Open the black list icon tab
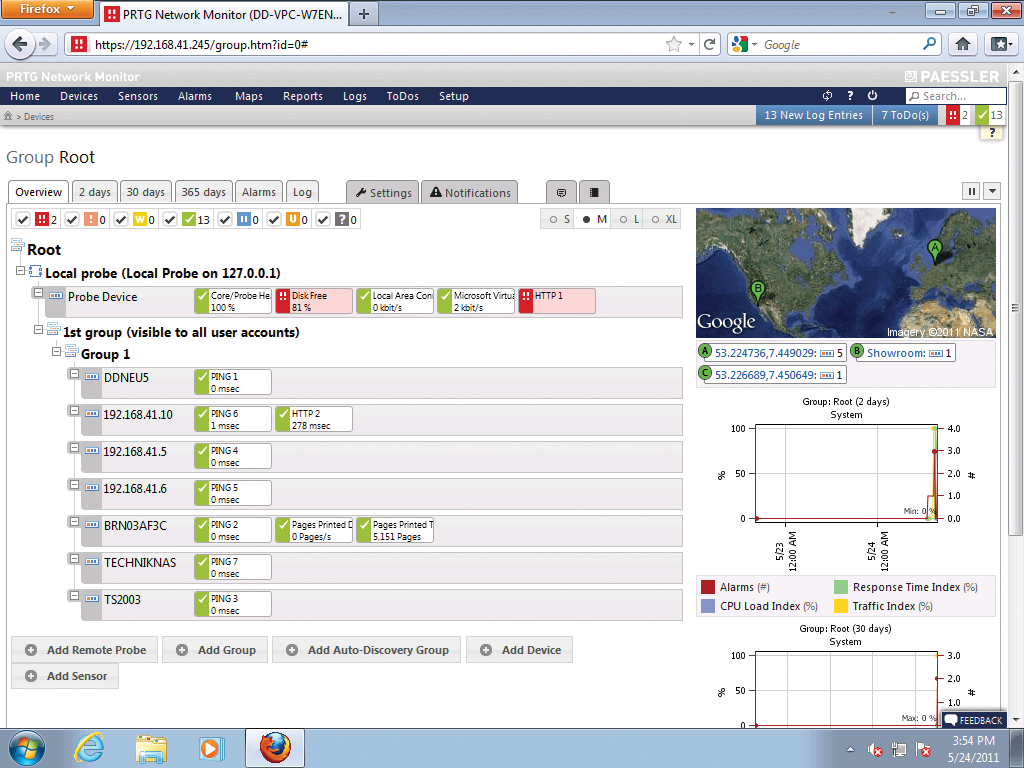 point(594,193)
